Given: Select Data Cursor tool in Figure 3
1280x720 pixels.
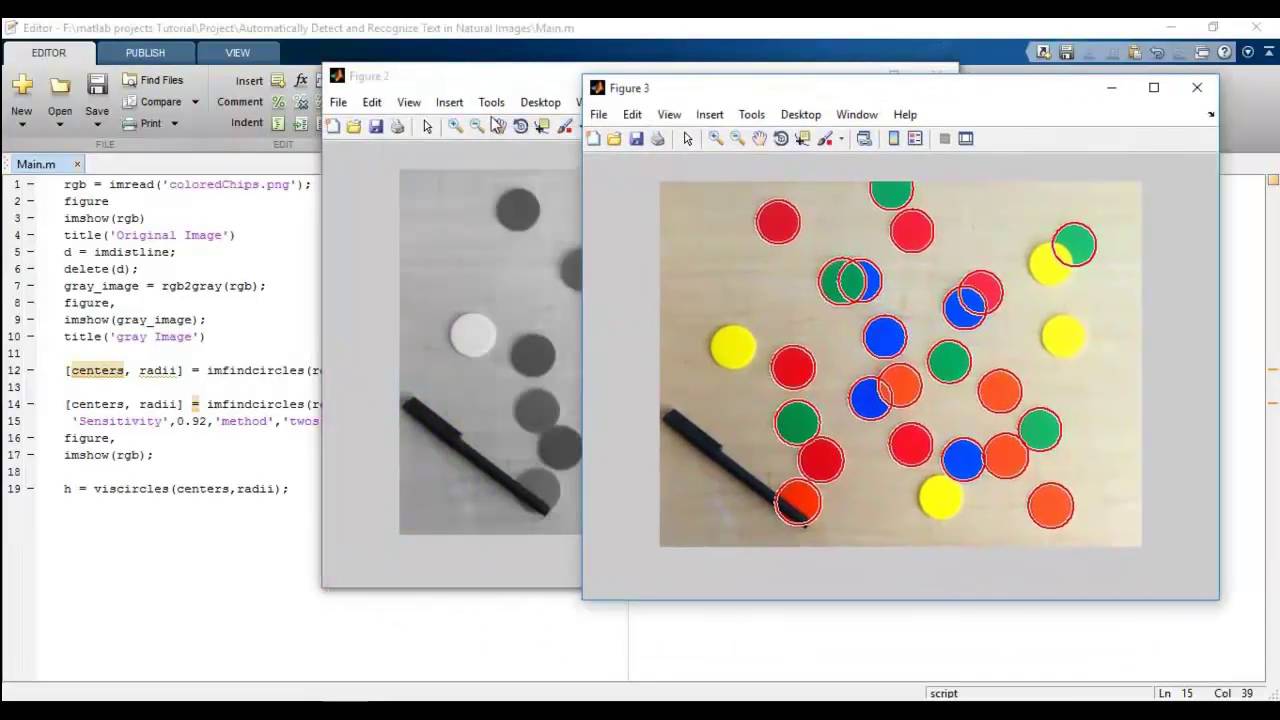Looking at the screenshot, I should [803, 139].
